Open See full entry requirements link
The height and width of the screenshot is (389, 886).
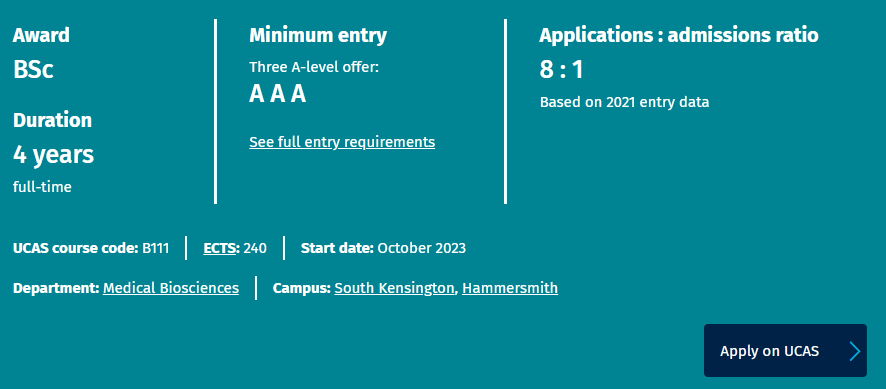tap(342, 142)
